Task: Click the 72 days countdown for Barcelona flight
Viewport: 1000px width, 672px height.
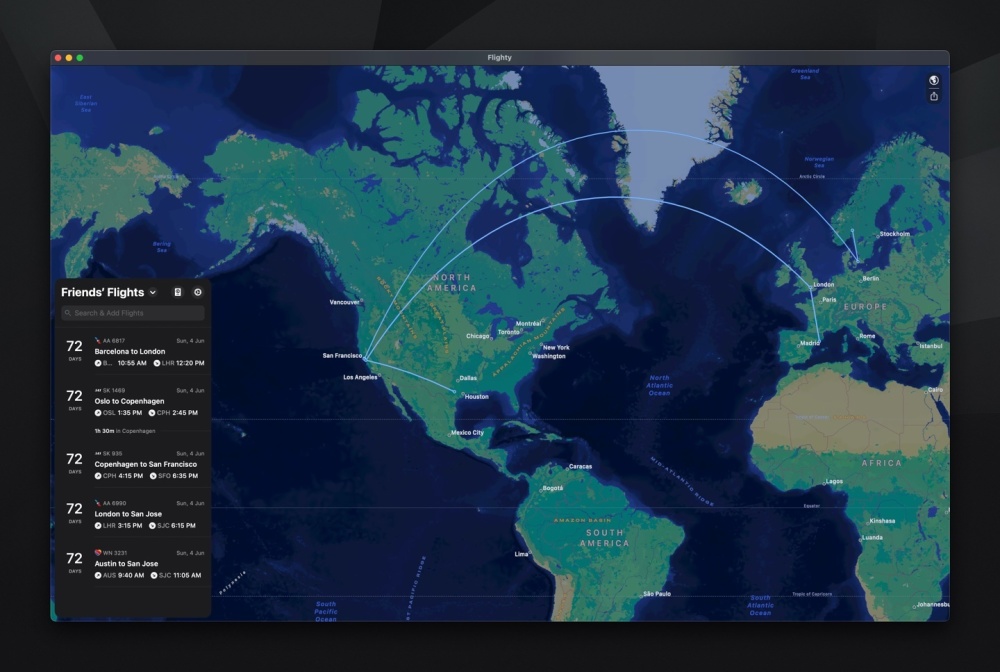Action: pyautogui.click(x=75, y=349)
